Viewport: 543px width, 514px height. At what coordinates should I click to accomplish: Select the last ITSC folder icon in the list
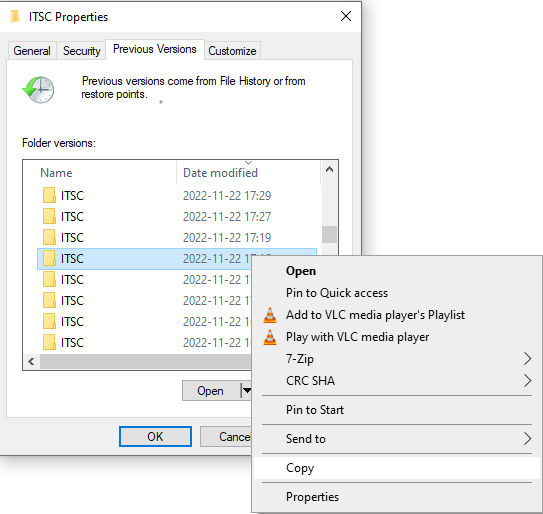49,343
